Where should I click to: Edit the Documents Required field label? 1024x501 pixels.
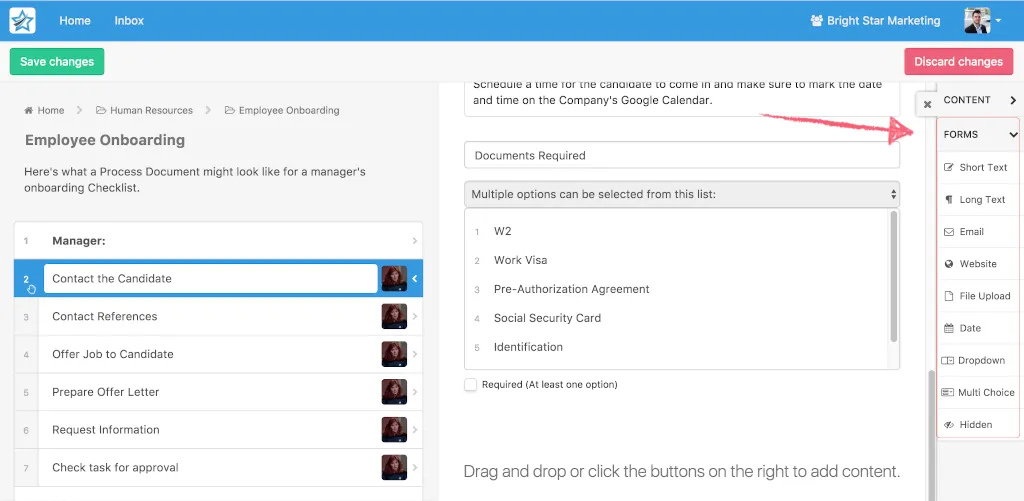682,155
